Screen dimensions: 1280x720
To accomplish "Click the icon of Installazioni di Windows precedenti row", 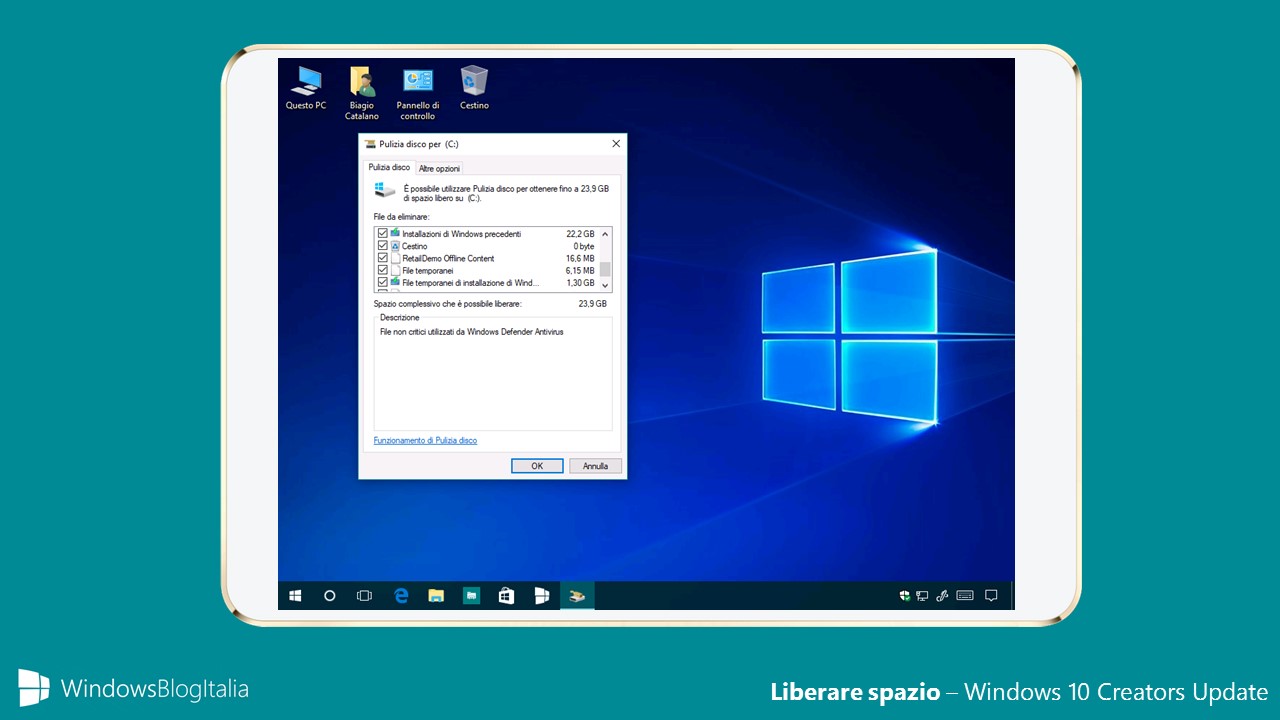I will (x=395, y=233).
